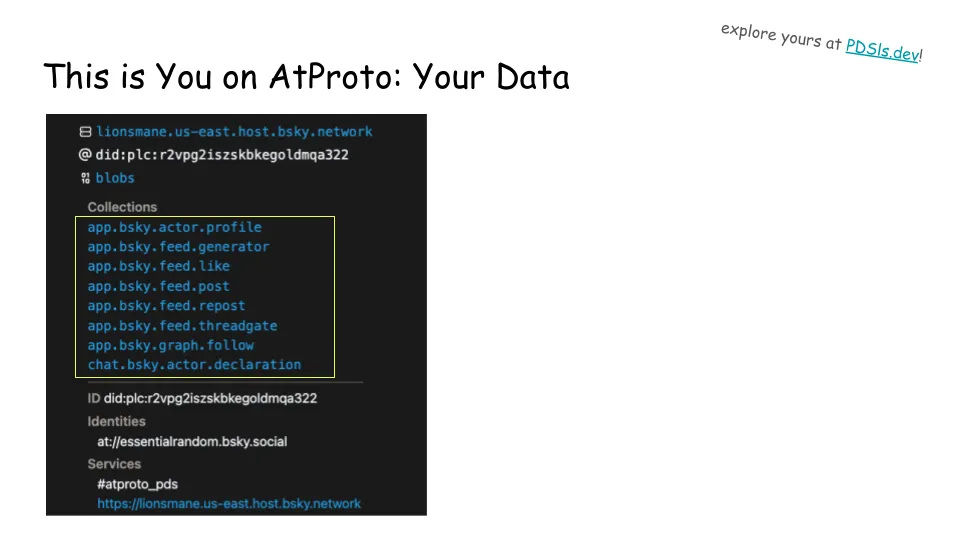
Task: Open the app.bsky.feed.threadgate collection
Action: point(182,326)
